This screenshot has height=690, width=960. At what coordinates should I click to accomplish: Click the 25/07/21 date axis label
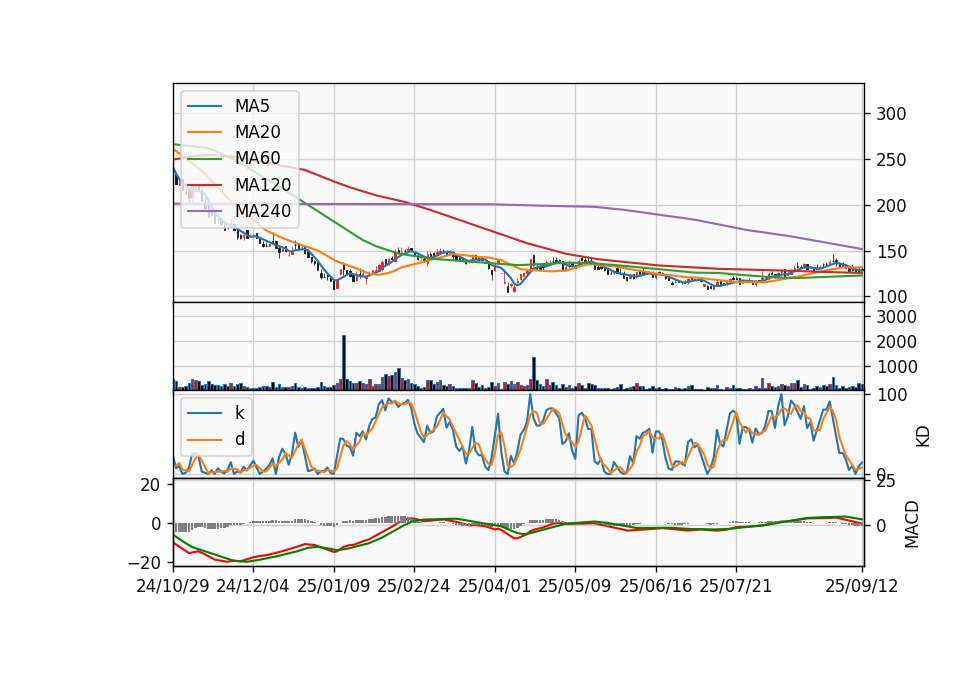coord(736,586)
